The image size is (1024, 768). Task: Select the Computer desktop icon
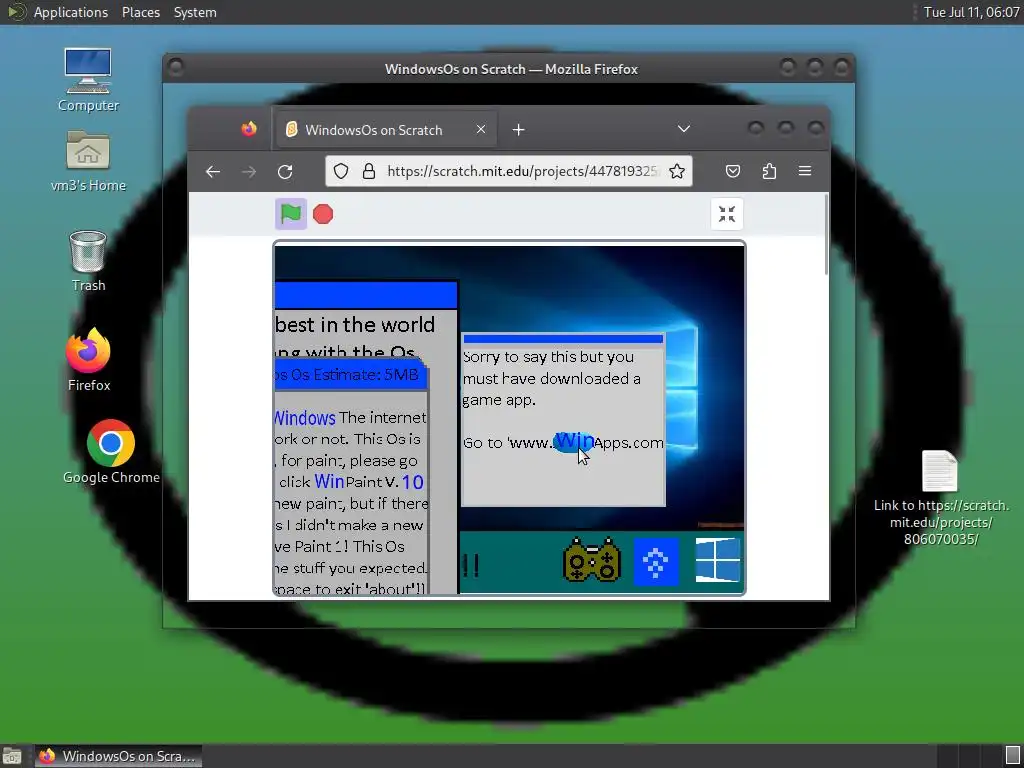(88, 80)
